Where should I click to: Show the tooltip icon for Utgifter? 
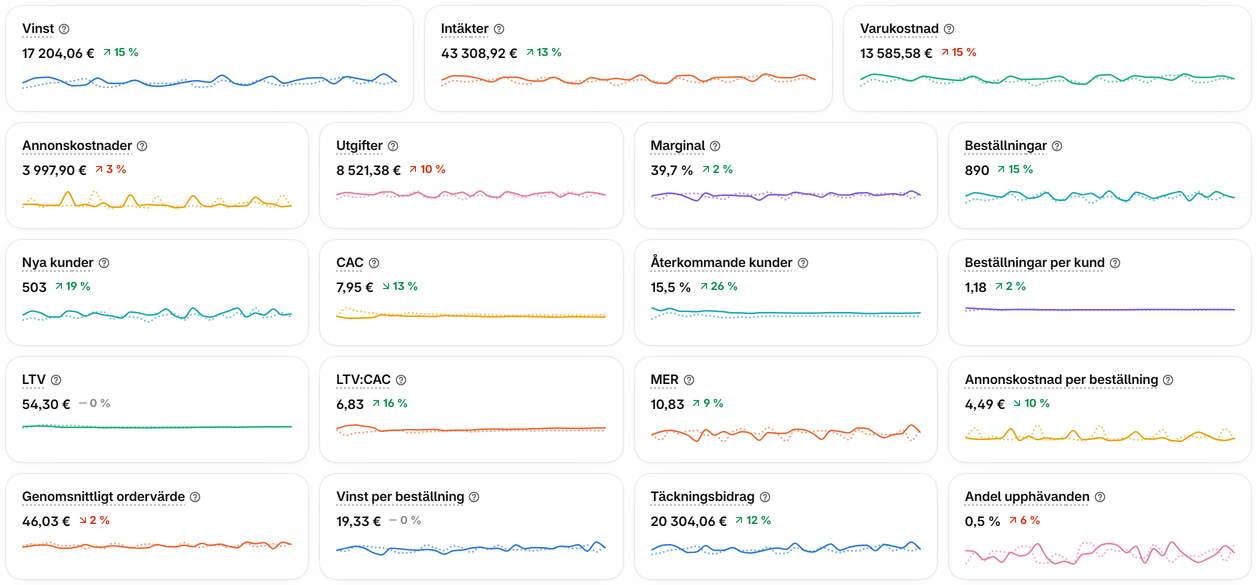393,146
